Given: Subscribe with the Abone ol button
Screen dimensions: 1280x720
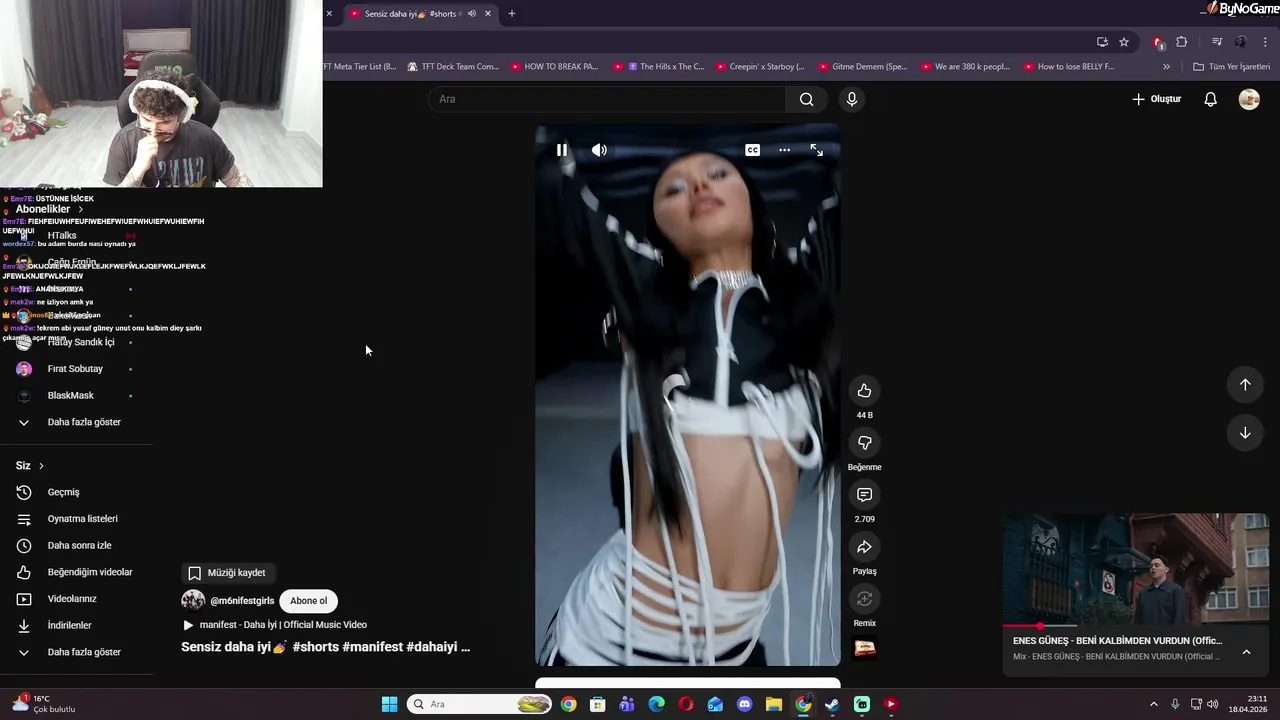Looking at the screenshot, I should pos(309,601).
